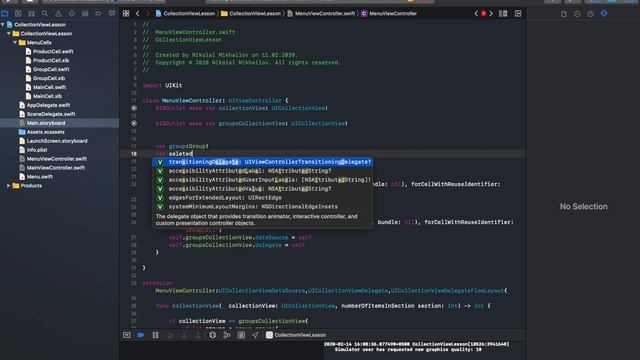
Task: Go back in editor history
Action: click(138, 13)
